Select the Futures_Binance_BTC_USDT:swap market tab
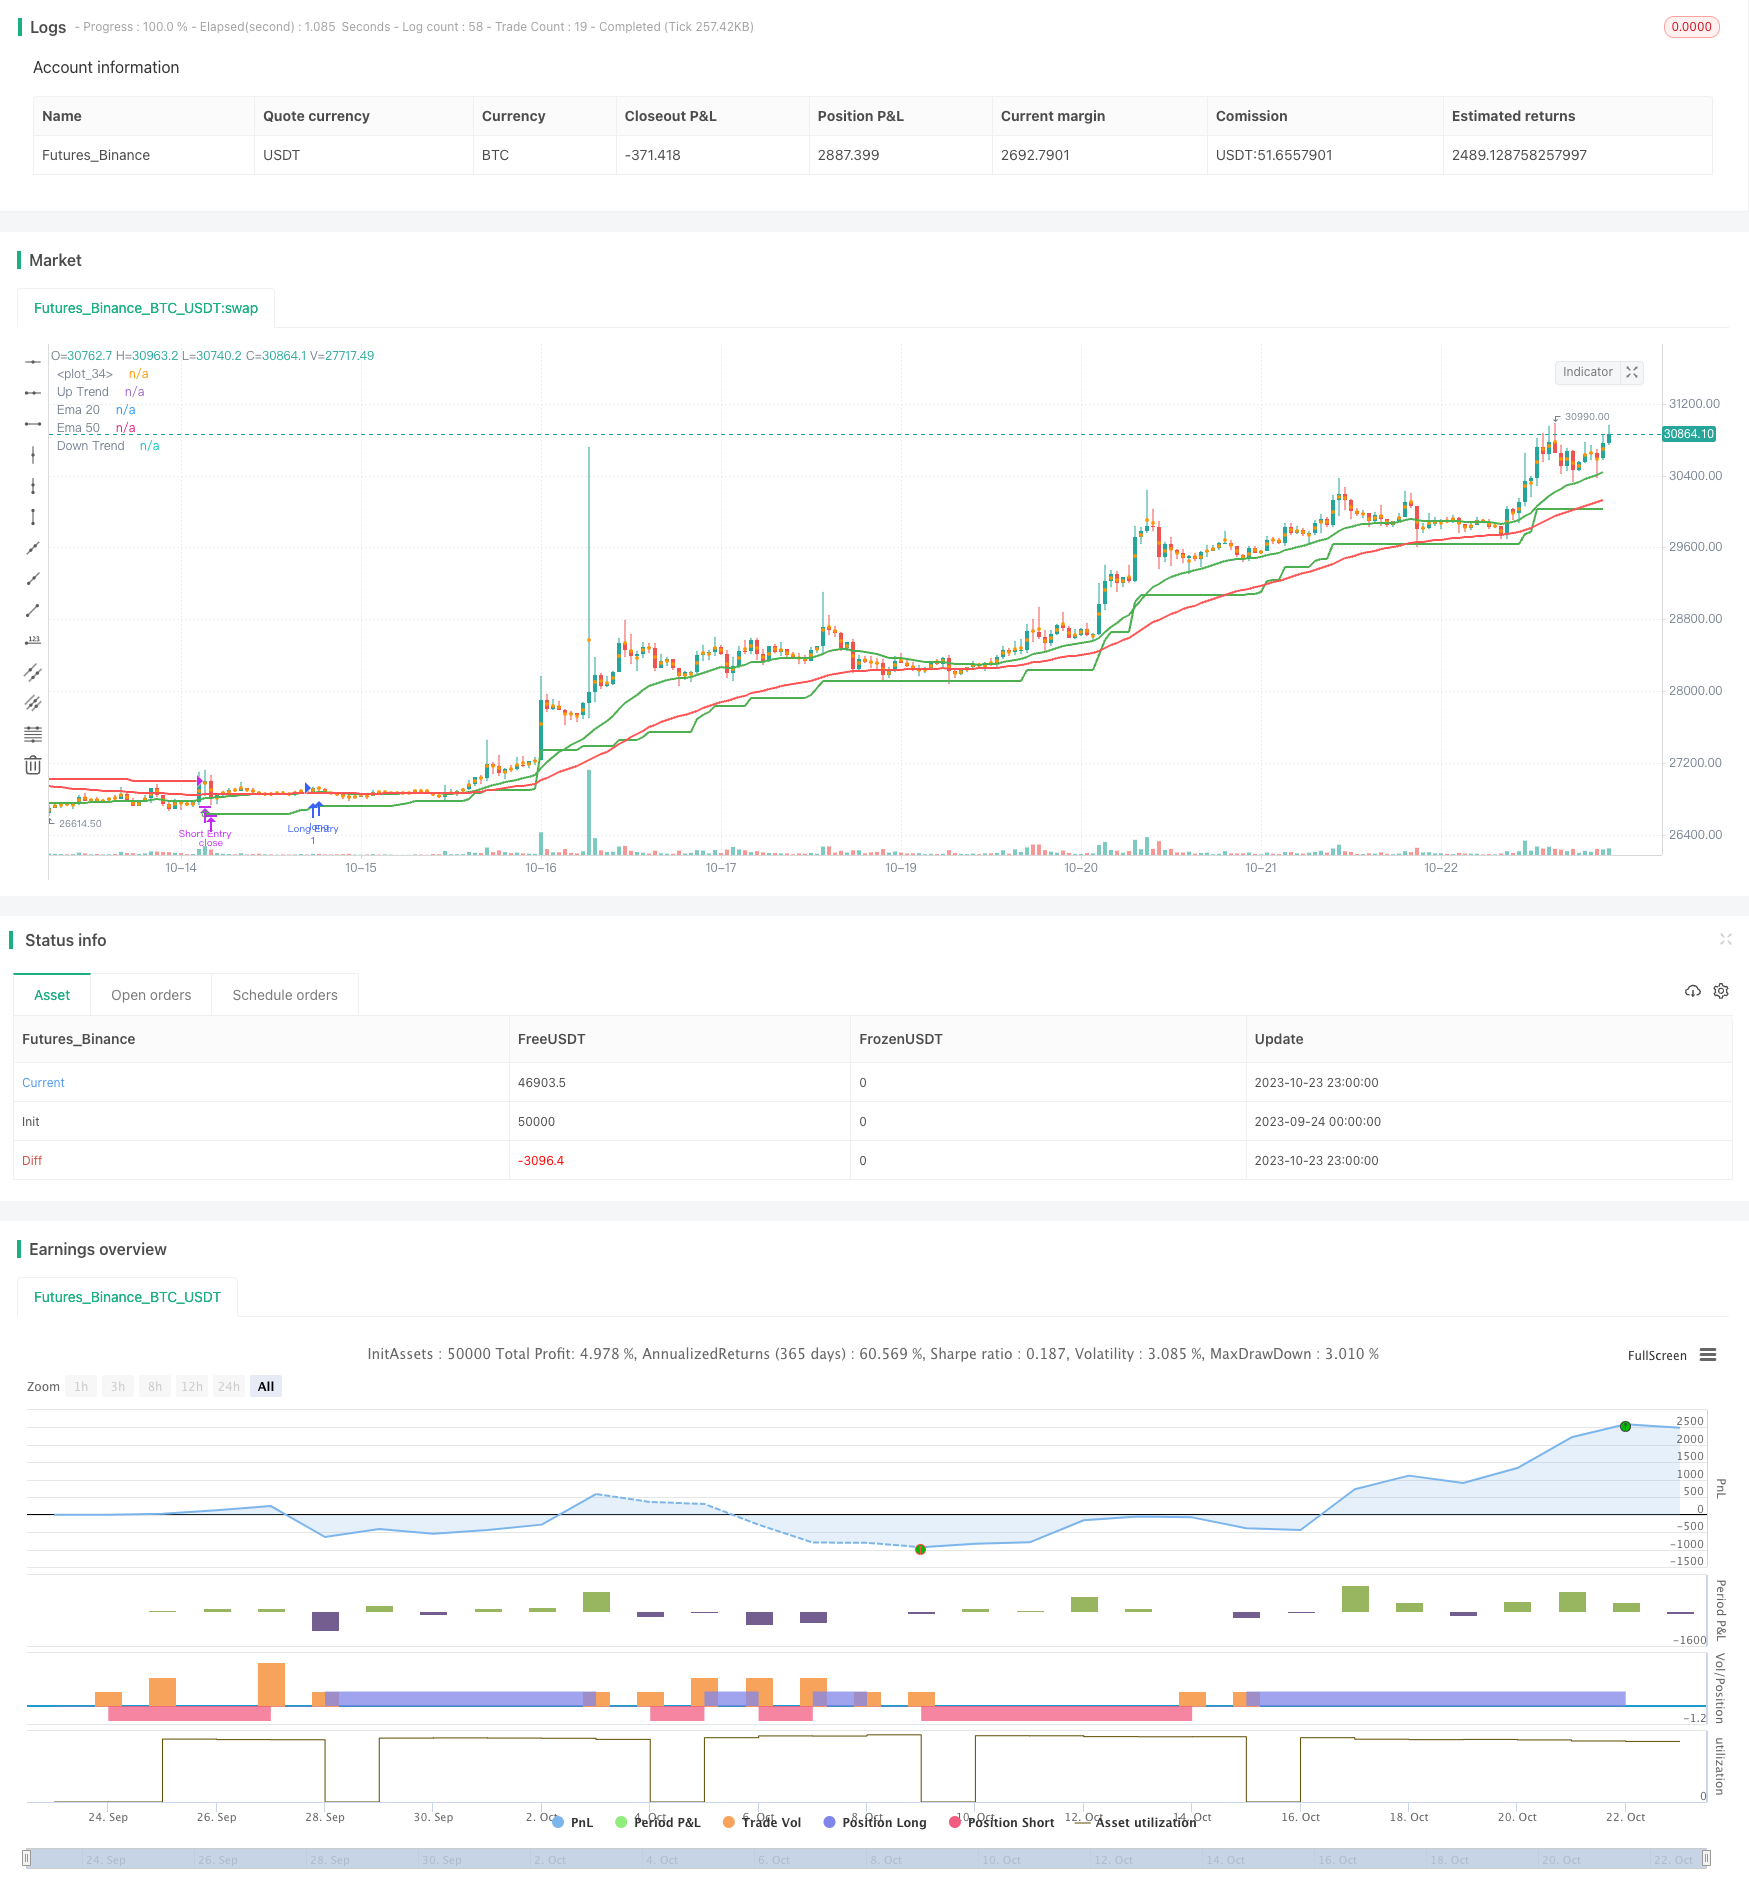 [x=146, y=308]
